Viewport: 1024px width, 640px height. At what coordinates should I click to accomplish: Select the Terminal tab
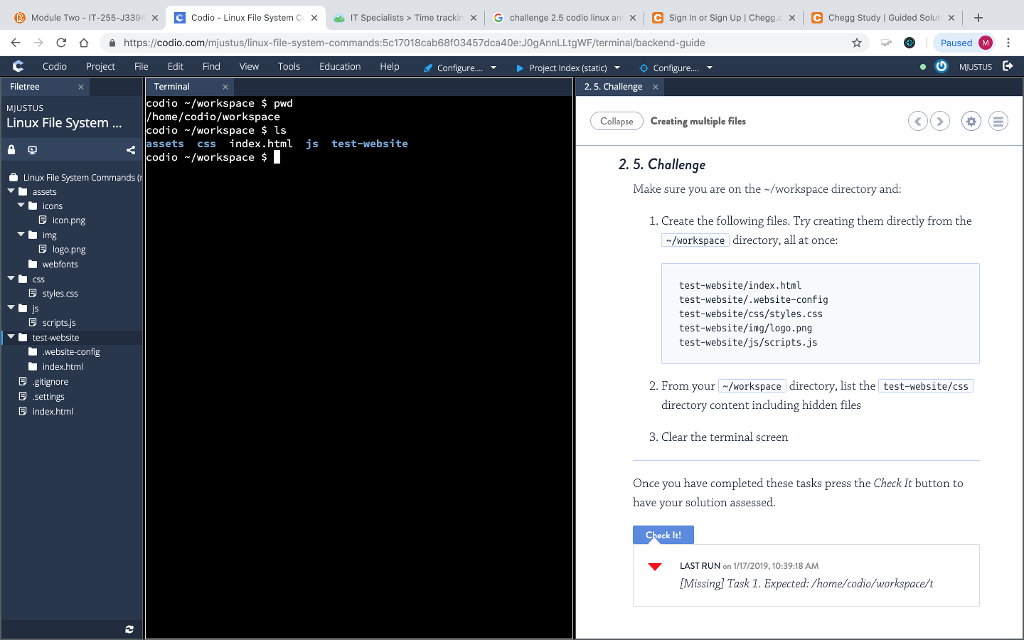point(172,86)
